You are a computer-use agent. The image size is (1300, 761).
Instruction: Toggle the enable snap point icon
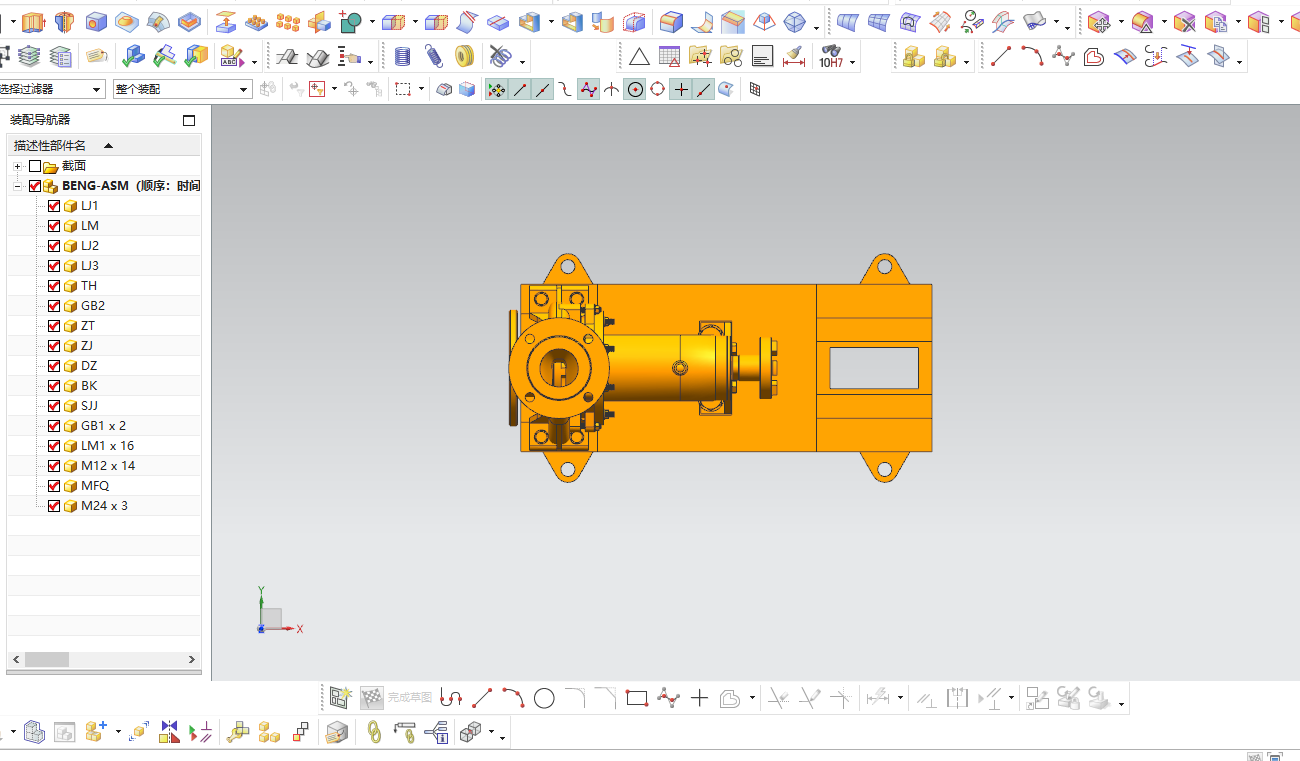pyautogui.click(x=497, y=90)
